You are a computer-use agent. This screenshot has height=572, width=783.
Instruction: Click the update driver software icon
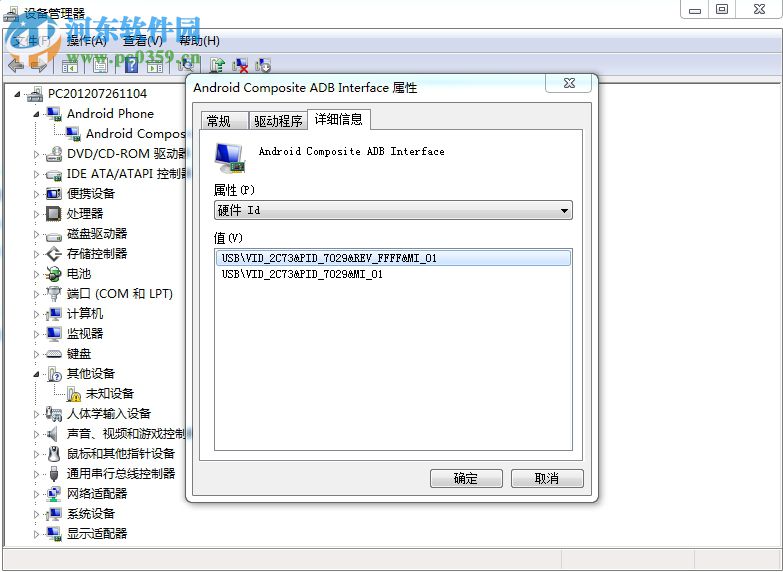[217, 65]
